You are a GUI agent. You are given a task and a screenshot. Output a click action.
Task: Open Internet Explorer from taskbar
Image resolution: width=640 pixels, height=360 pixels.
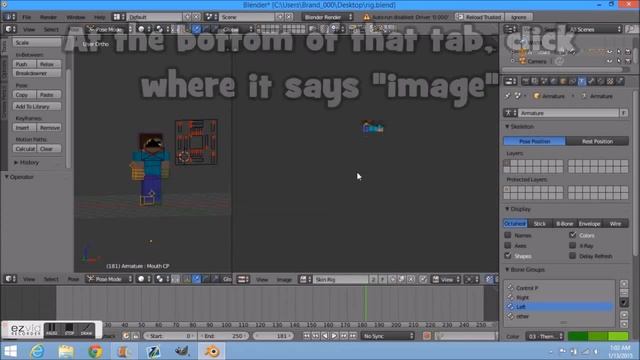pos(37,351)
